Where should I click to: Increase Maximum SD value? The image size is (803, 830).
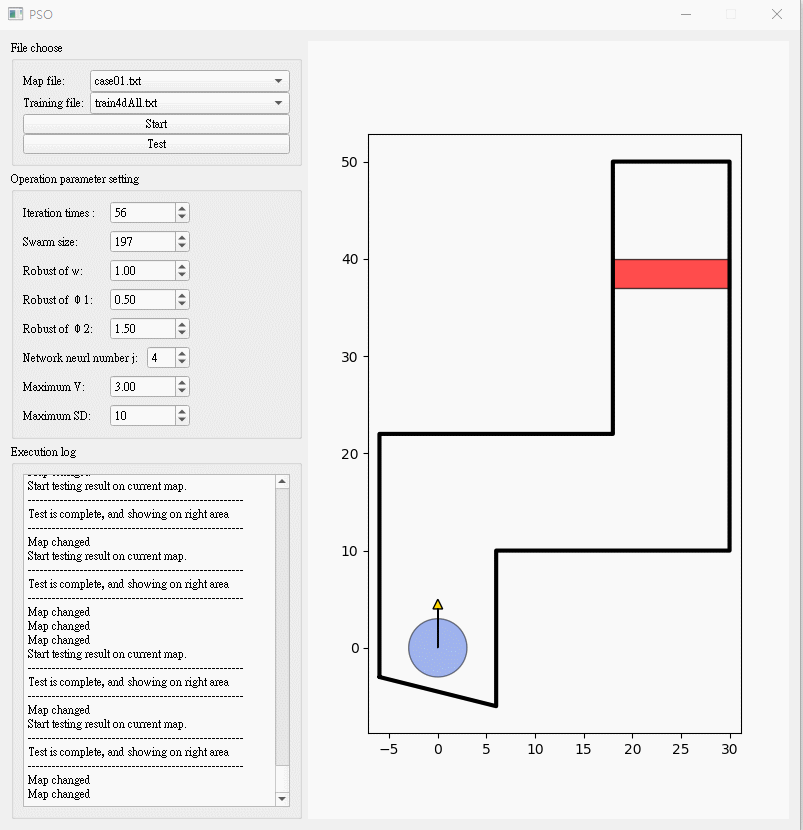(x=182, y=411)
